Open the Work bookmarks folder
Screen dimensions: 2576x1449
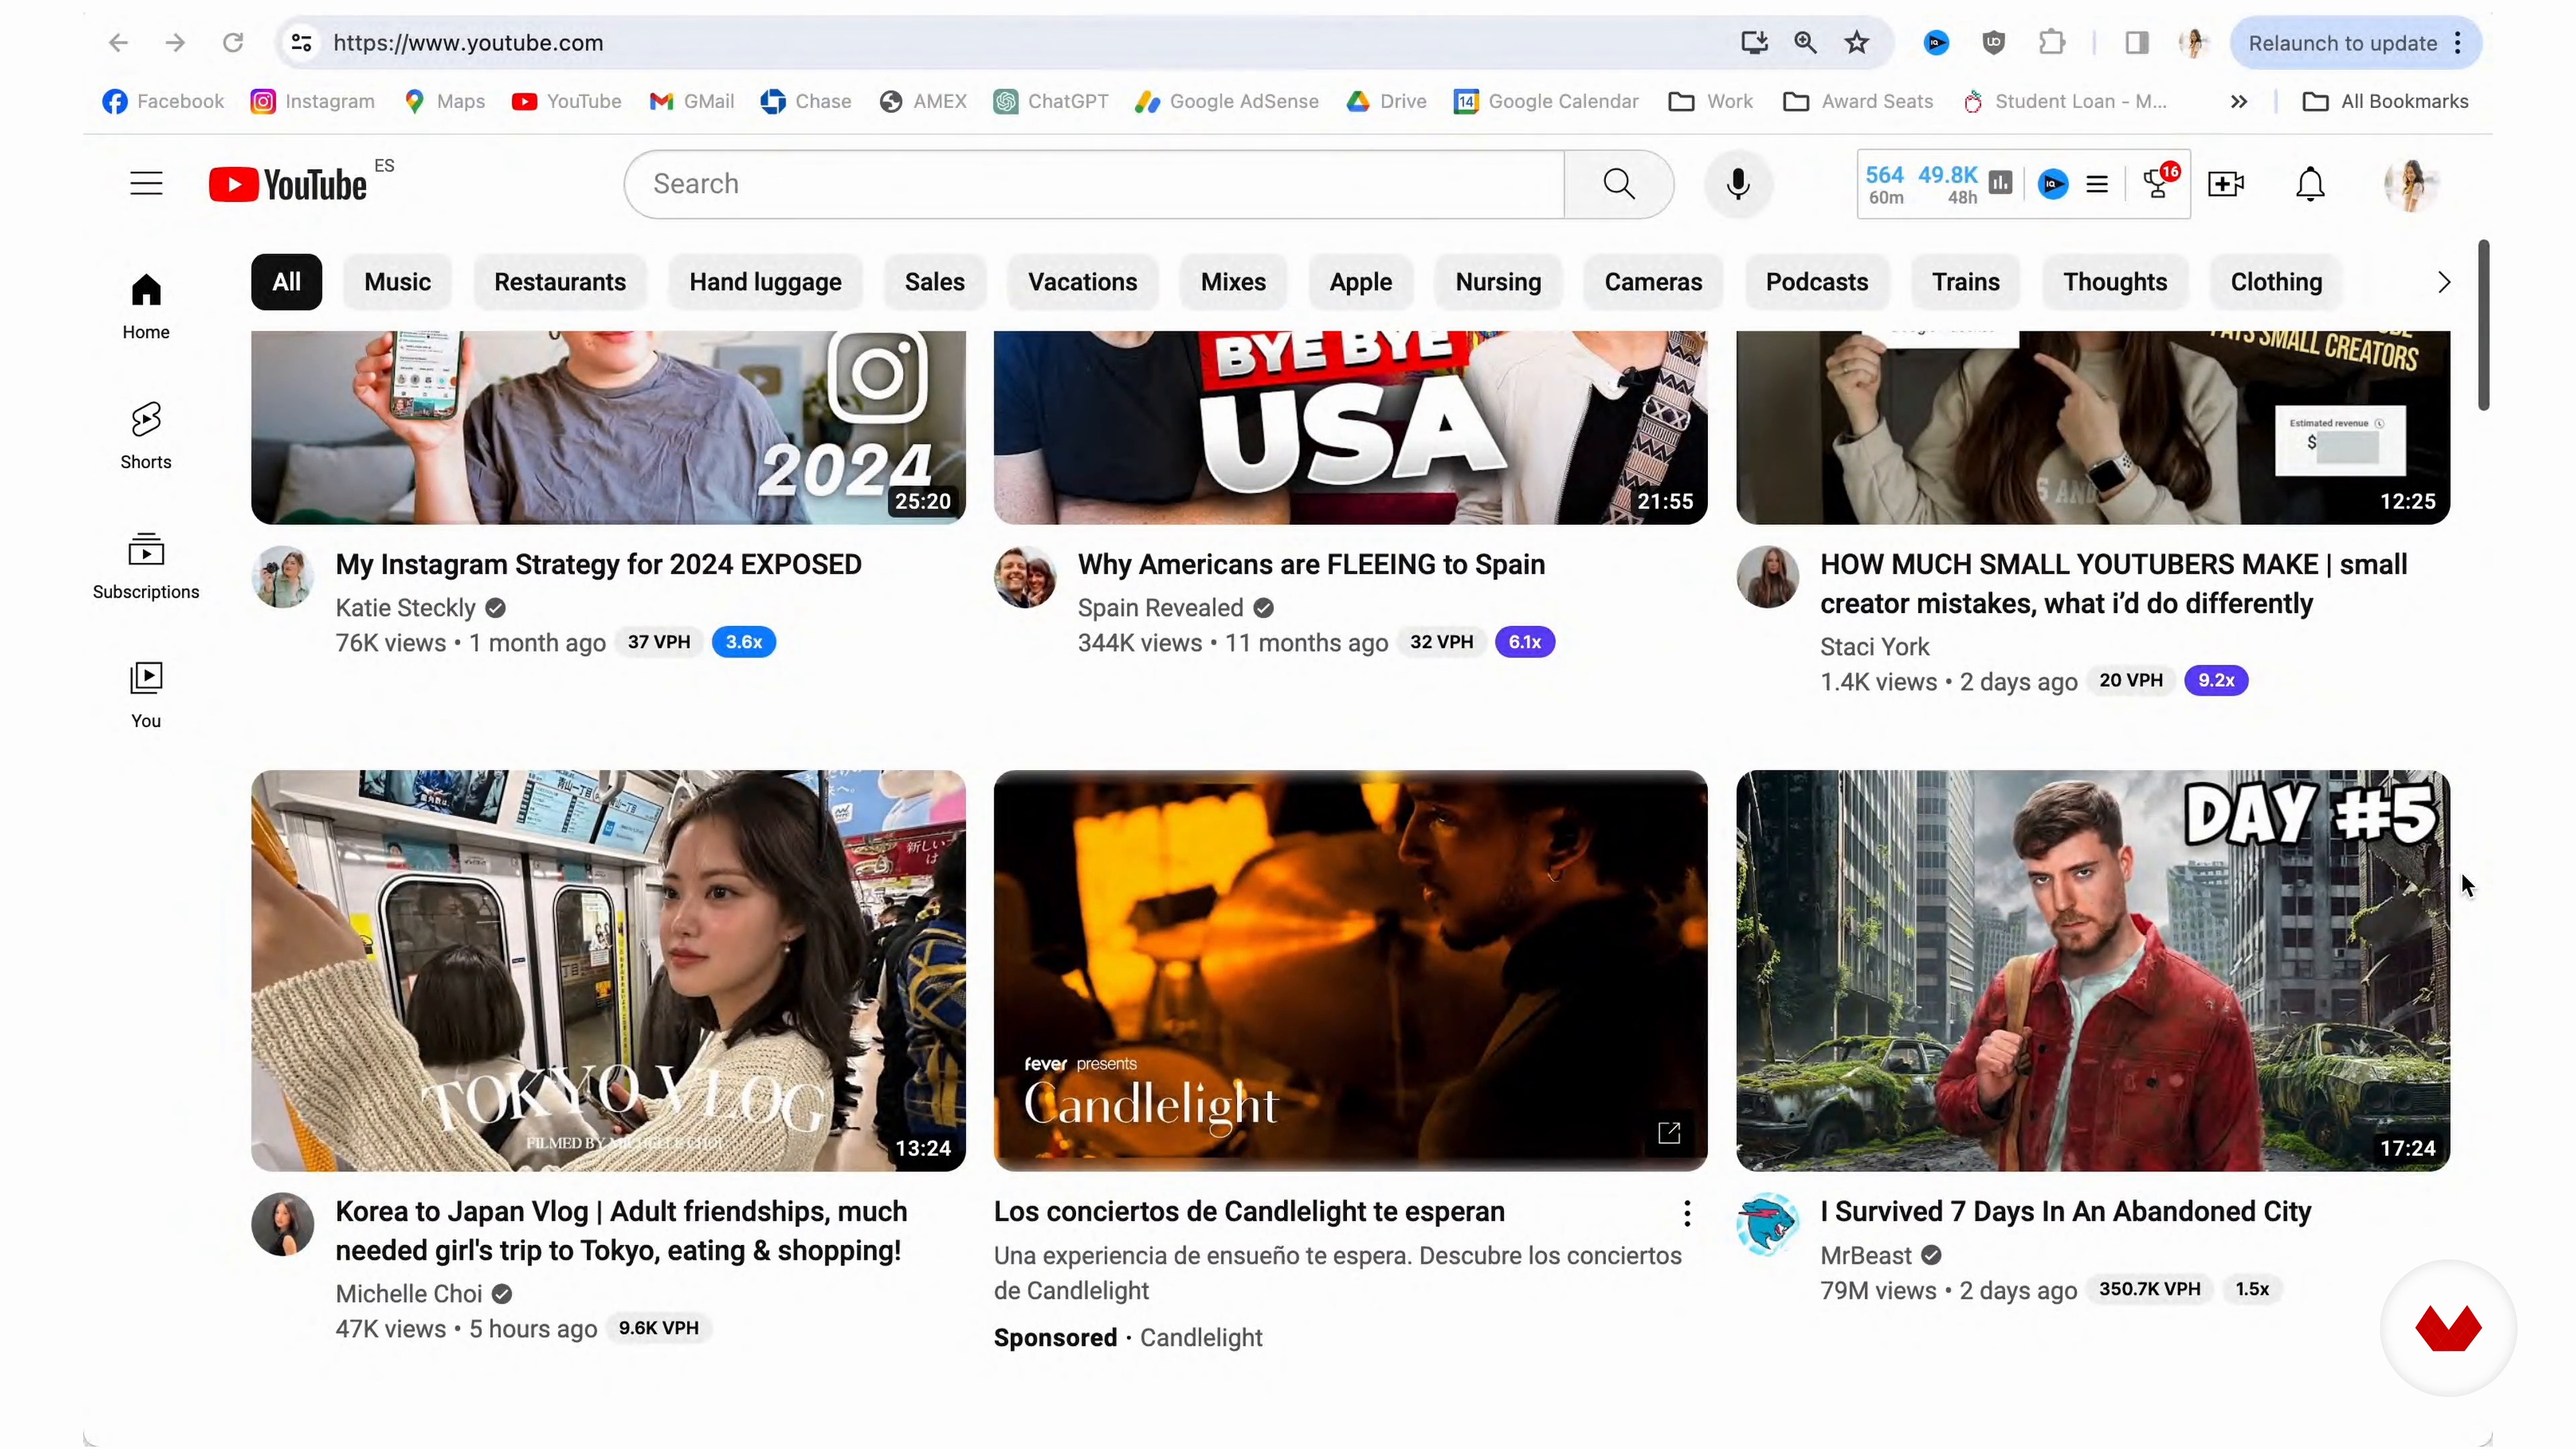(x=1710, y=101)
